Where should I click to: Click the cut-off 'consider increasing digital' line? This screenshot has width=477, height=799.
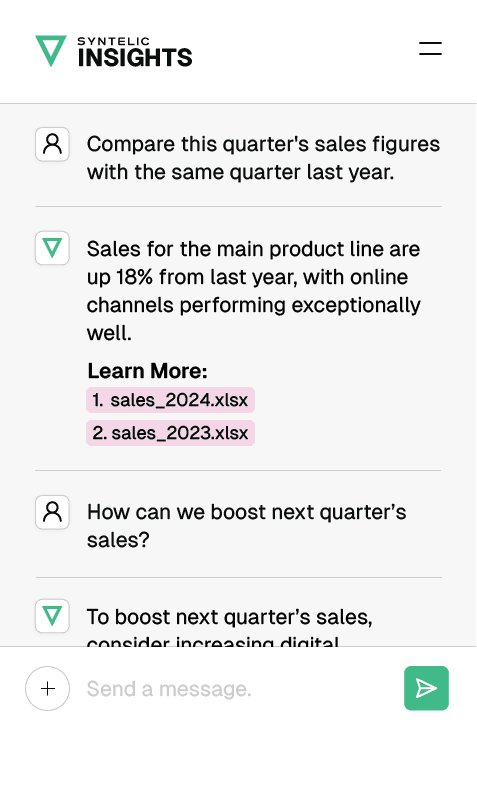click(213, 642)
